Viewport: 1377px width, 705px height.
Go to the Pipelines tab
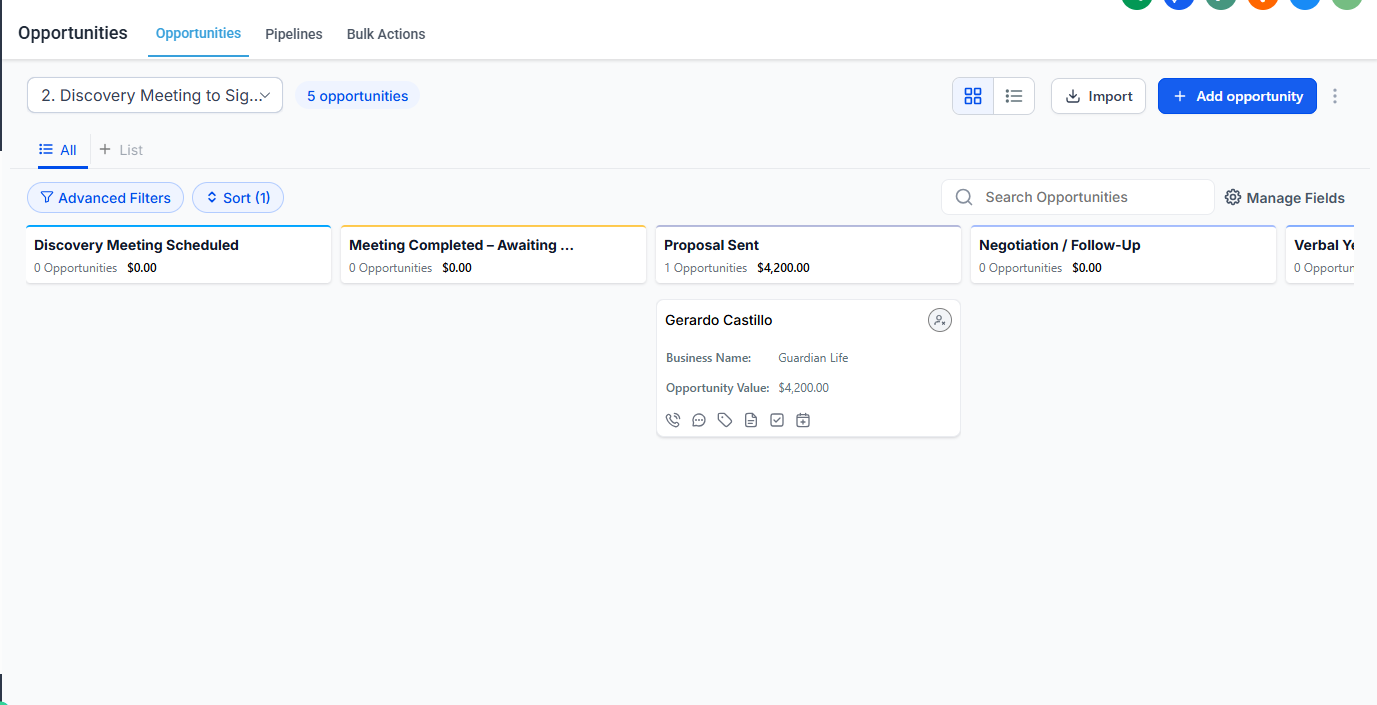pyautogui.click(x=294, y=34)
